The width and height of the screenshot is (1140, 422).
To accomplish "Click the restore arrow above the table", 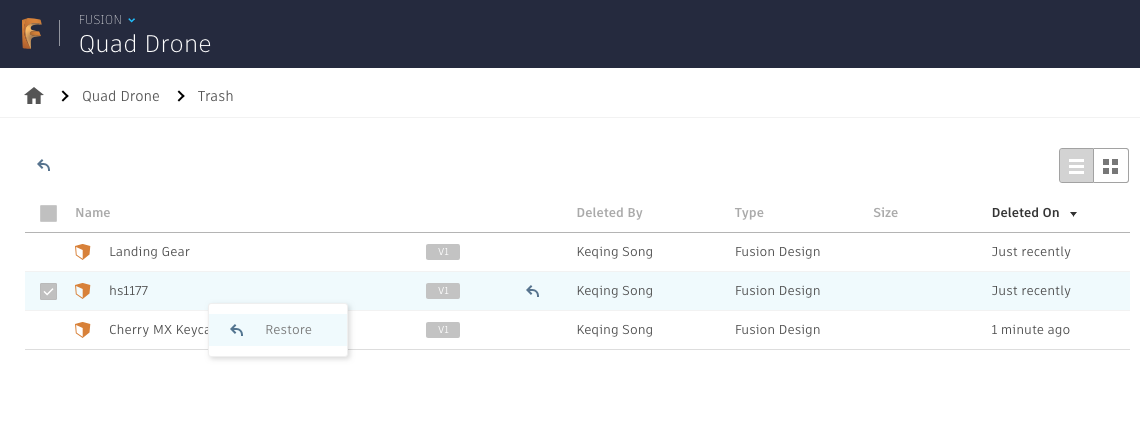I will pos(44,165).
